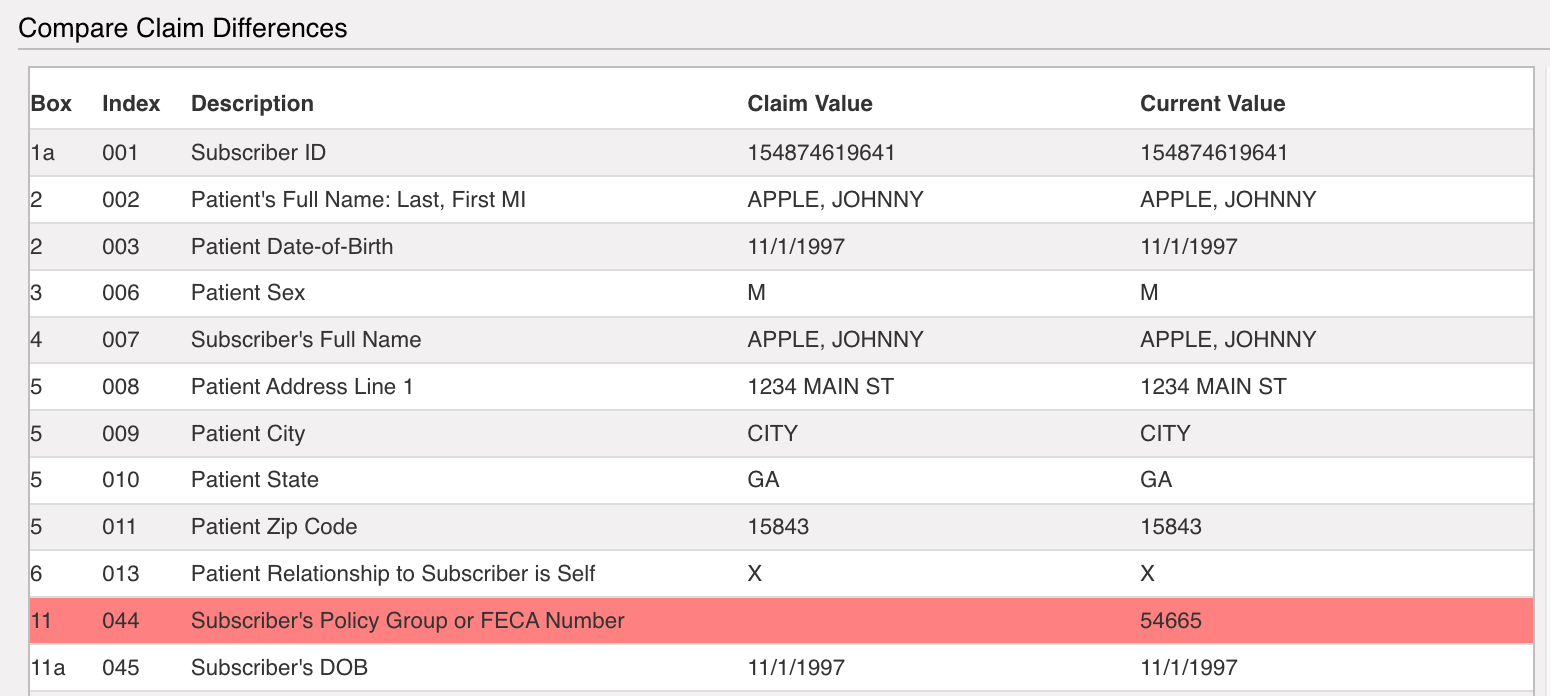This screenshot has height=696, width=1550.
Task: Click Subscriber's Full Name description
Action: click(x=306, y=340)
